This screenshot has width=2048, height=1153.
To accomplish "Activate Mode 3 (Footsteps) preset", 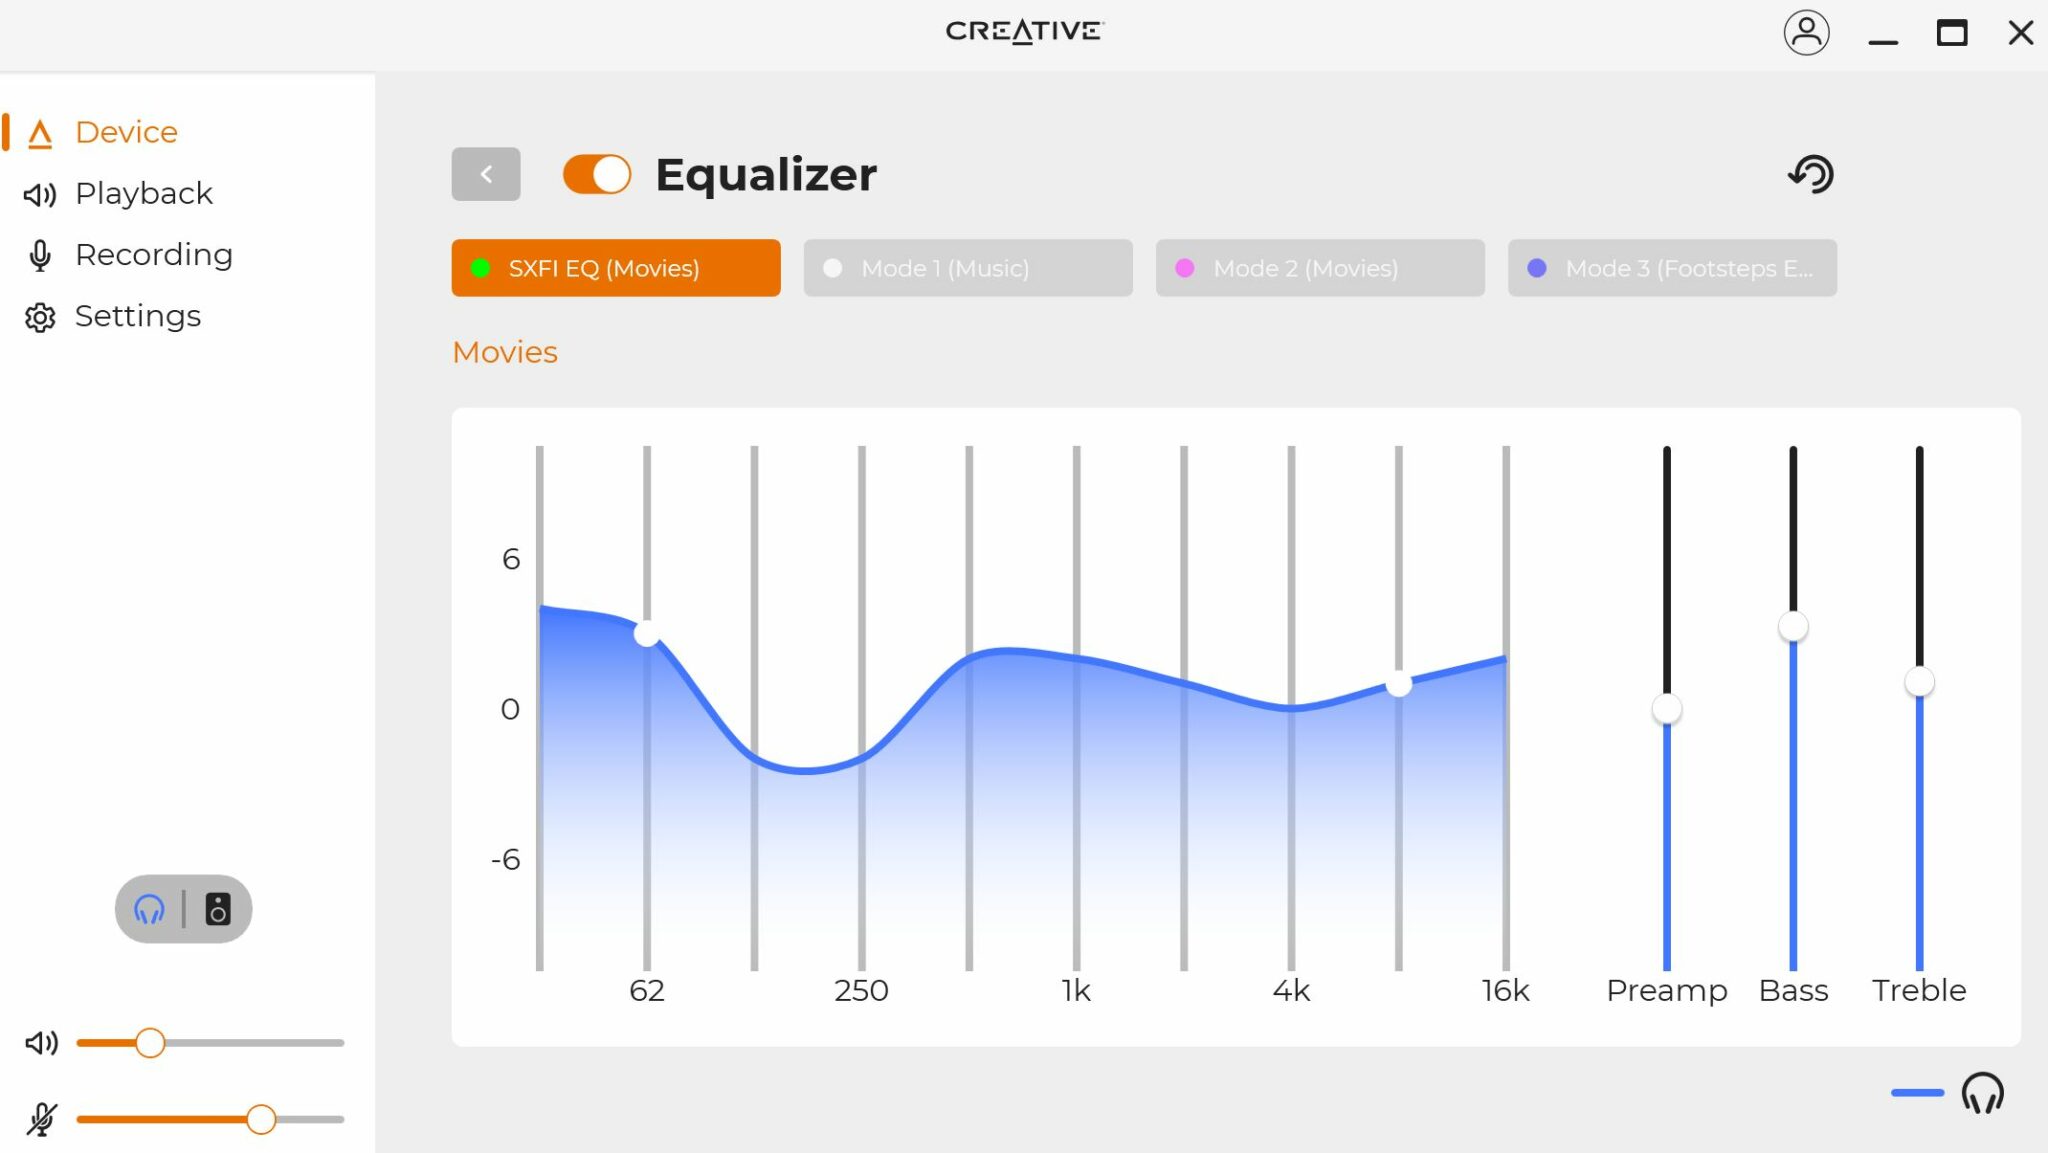I will click(1672, 268).
